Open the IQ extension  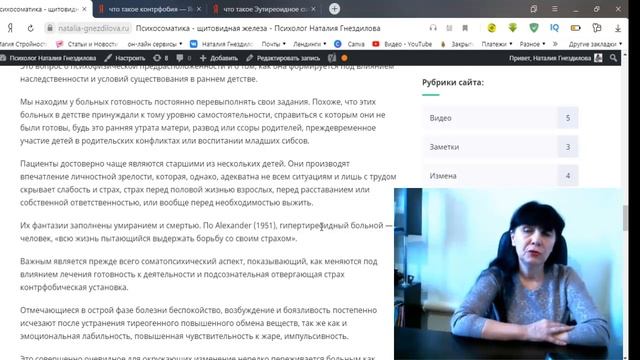click(554, 28)
